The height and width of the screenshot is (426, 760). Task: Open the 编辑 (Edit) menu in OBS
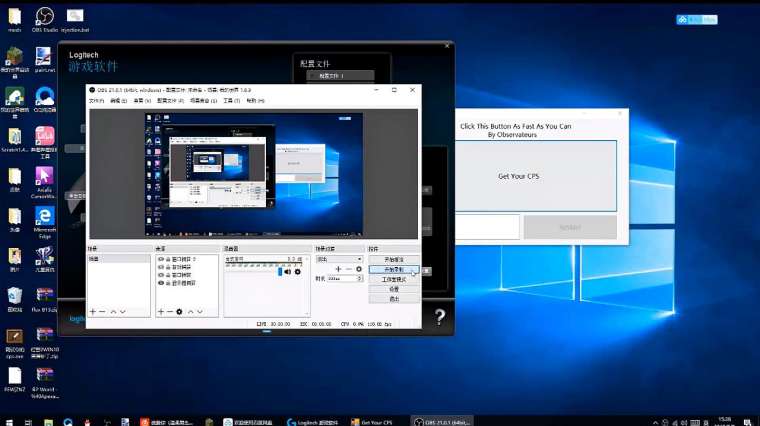(118, 101)
